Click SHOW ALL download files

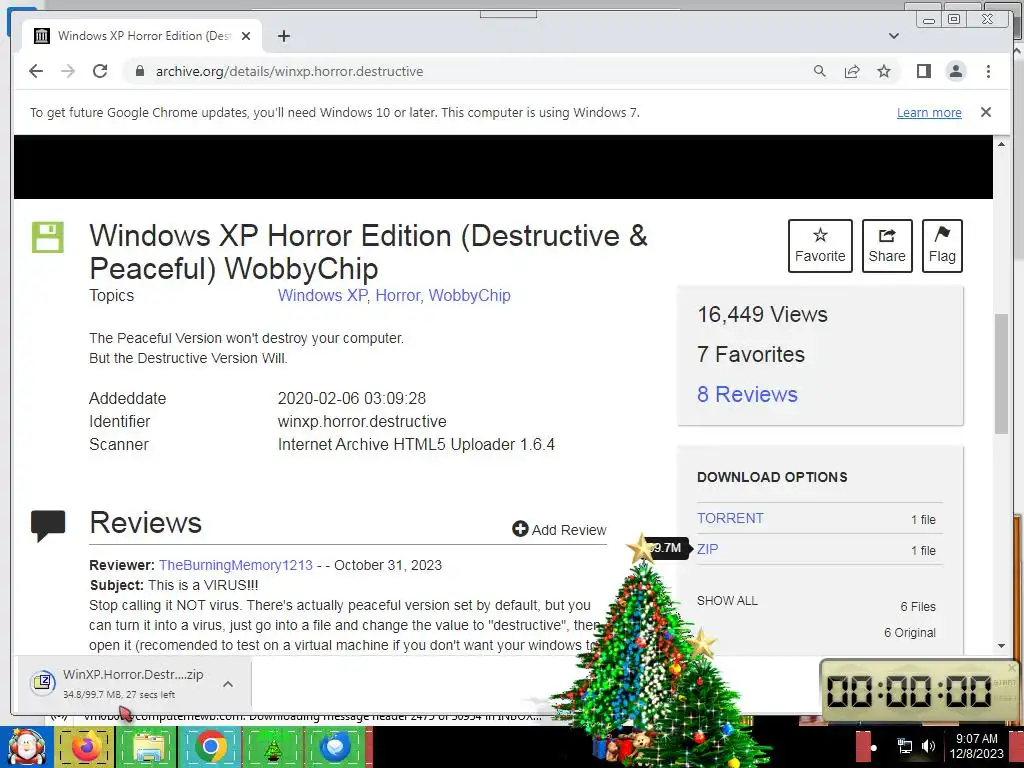pyautogui.click(x=727, y=601)
